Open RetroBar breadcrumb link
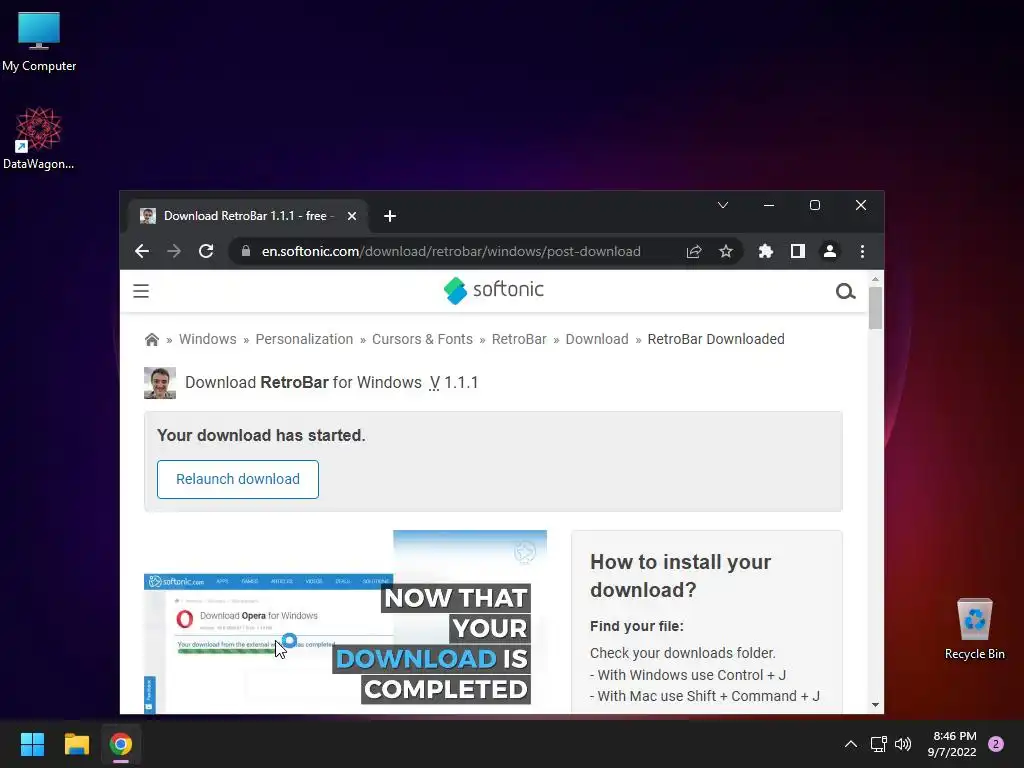 click(x=519, y=340)
